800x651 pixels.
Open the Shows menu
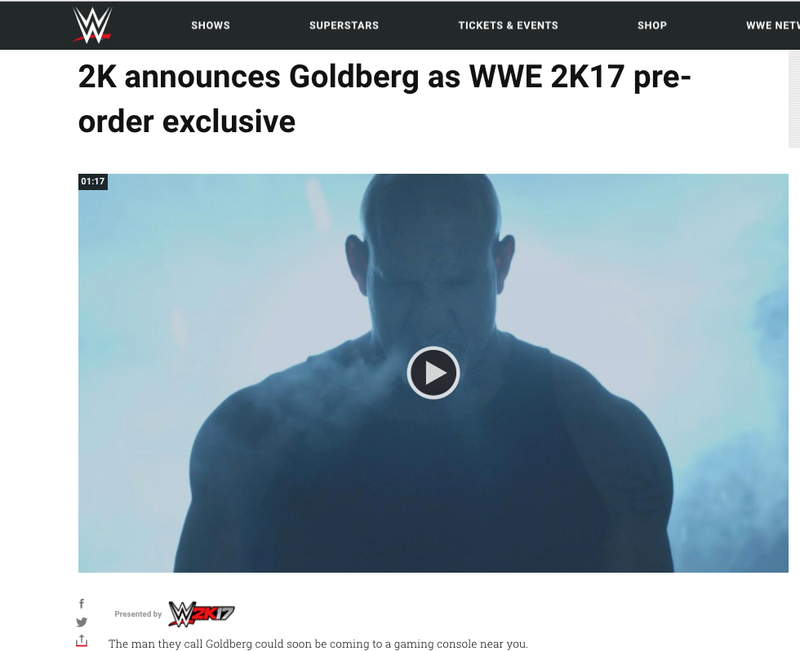(211, 26)
